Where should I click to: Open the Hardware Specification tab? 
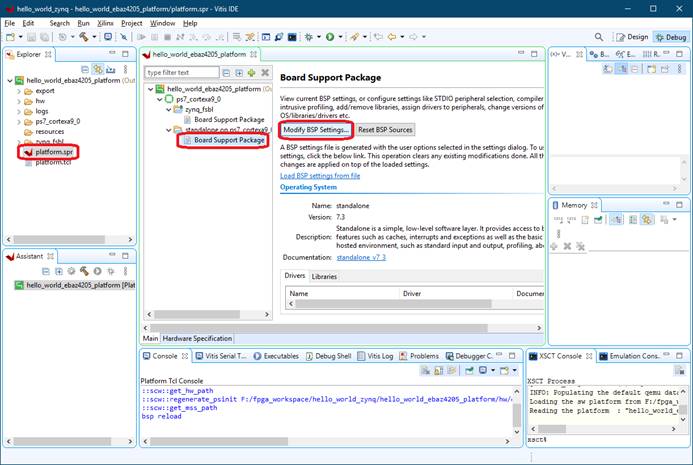197,338
